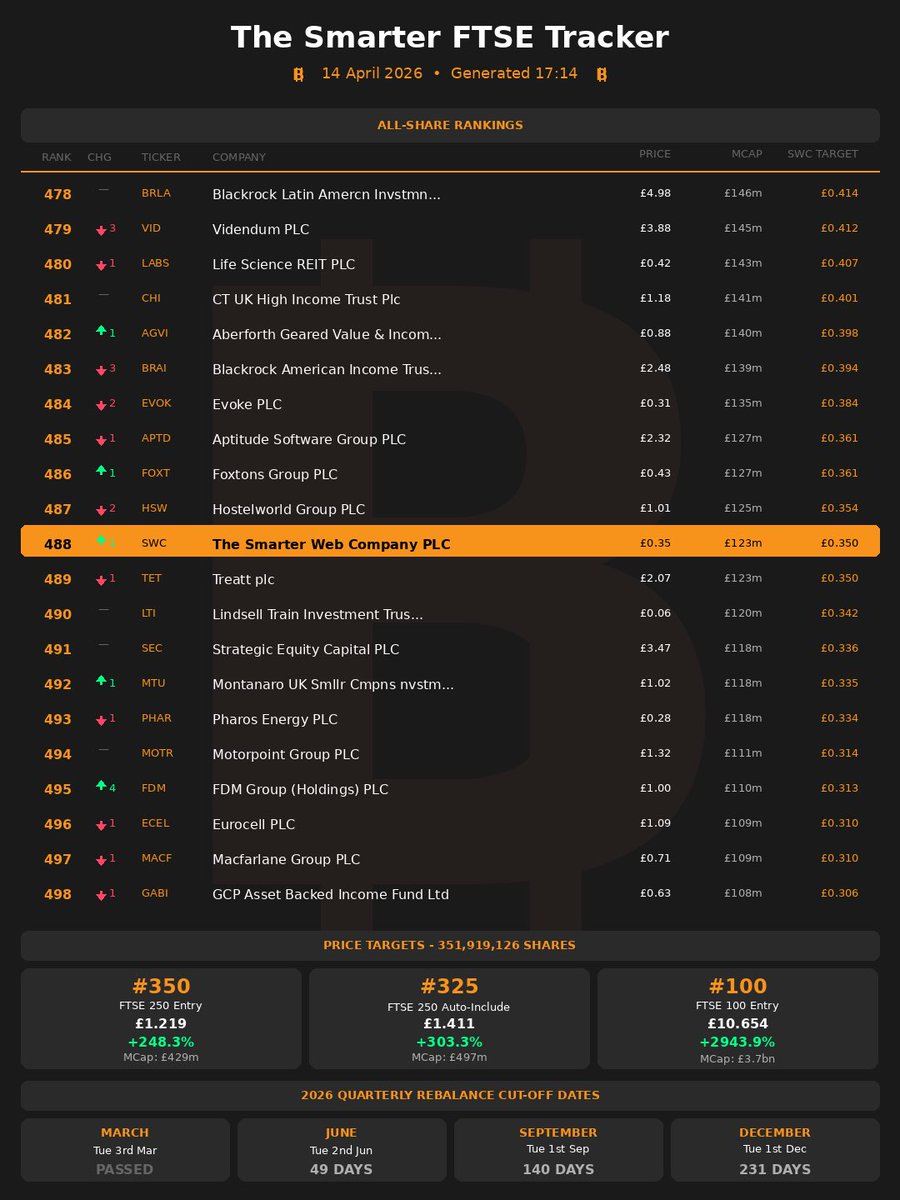Click the red down arrow in the LABS row

tap(101, 265)
